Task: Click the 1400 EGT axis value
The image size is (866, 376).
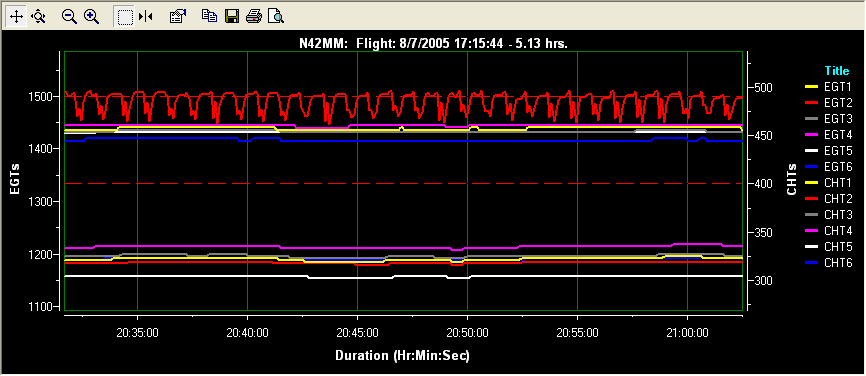Action: pos(40,149)
